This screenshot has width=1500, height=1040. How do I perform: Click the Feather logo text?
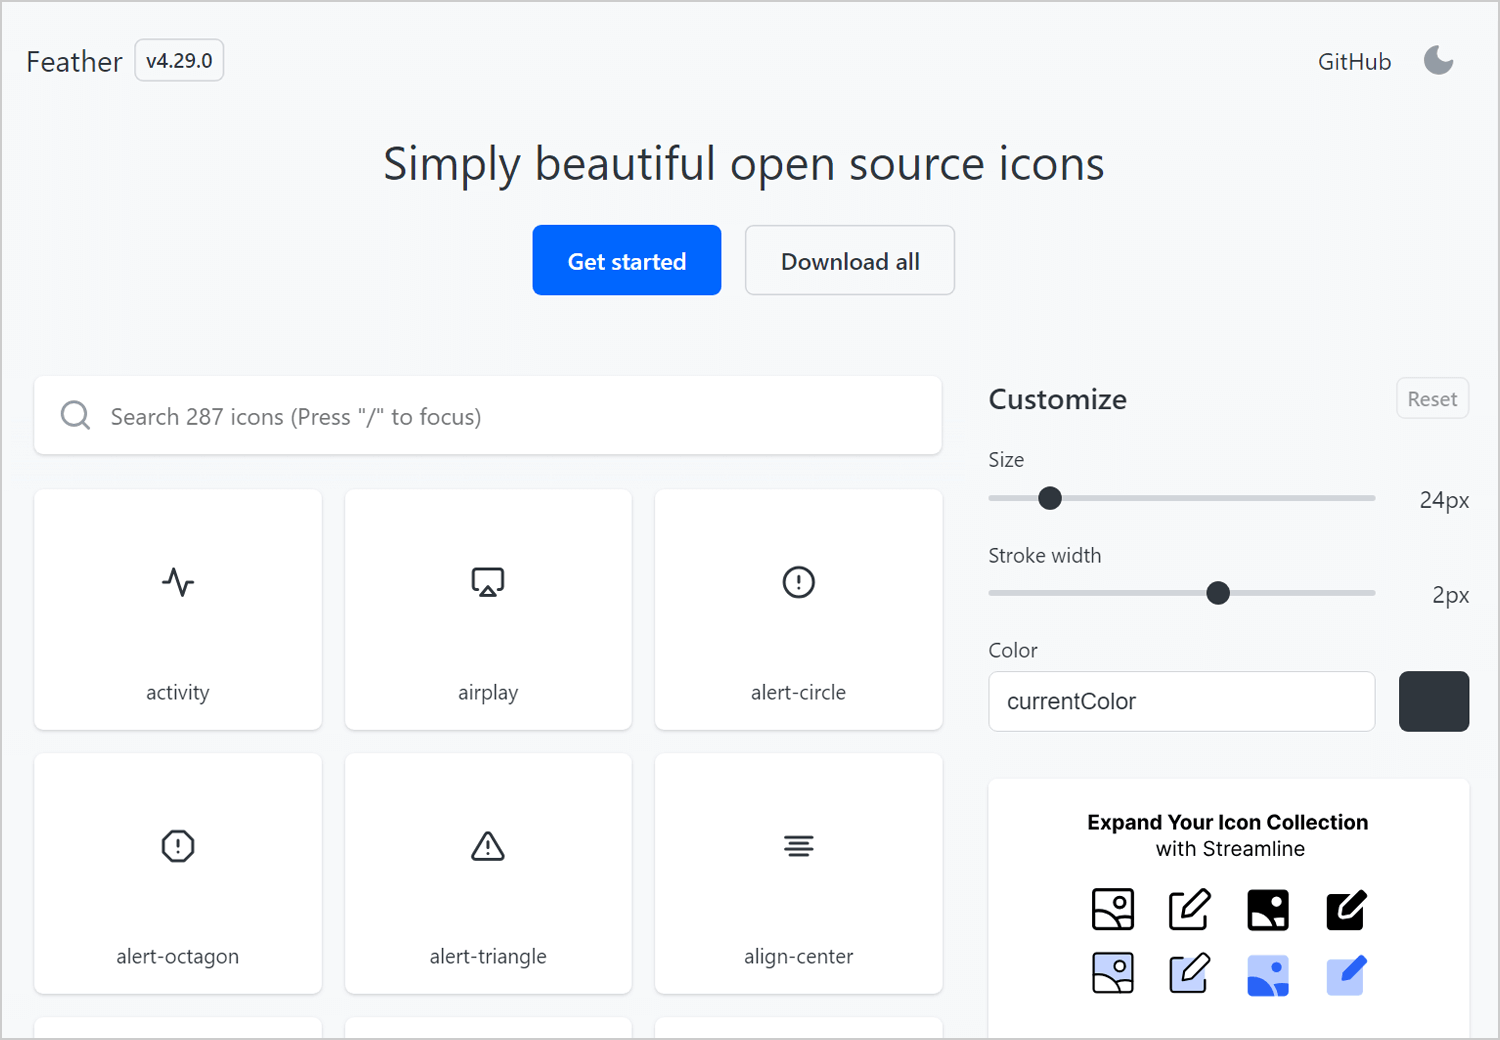click(74, 62)
